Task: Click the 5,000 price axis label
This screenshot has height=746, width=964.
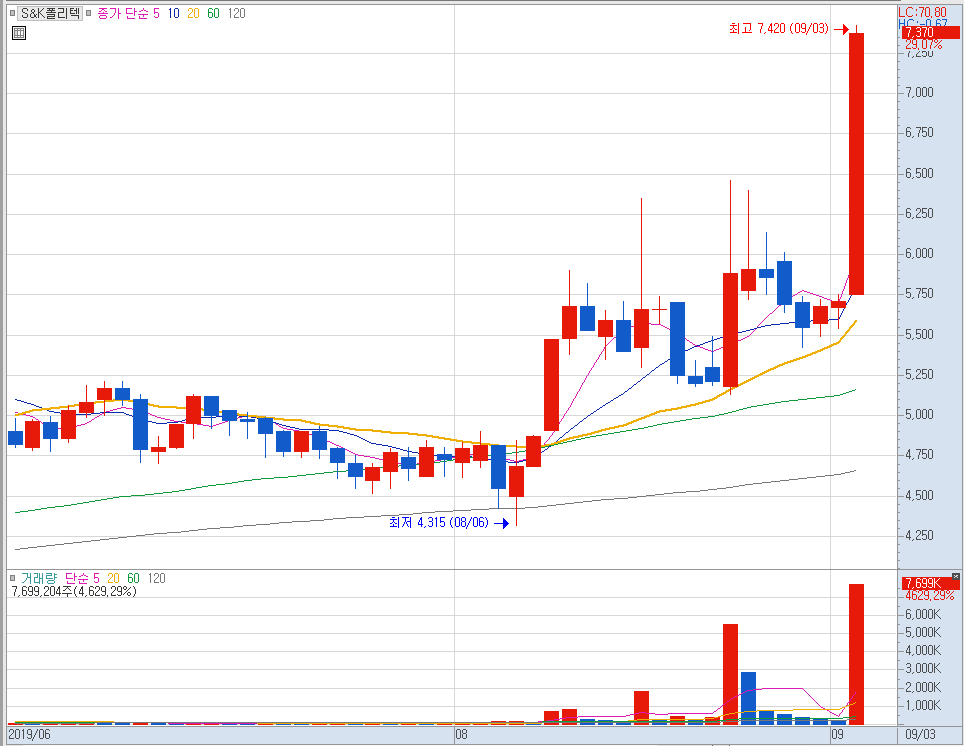Action: [x=919, y=415]
